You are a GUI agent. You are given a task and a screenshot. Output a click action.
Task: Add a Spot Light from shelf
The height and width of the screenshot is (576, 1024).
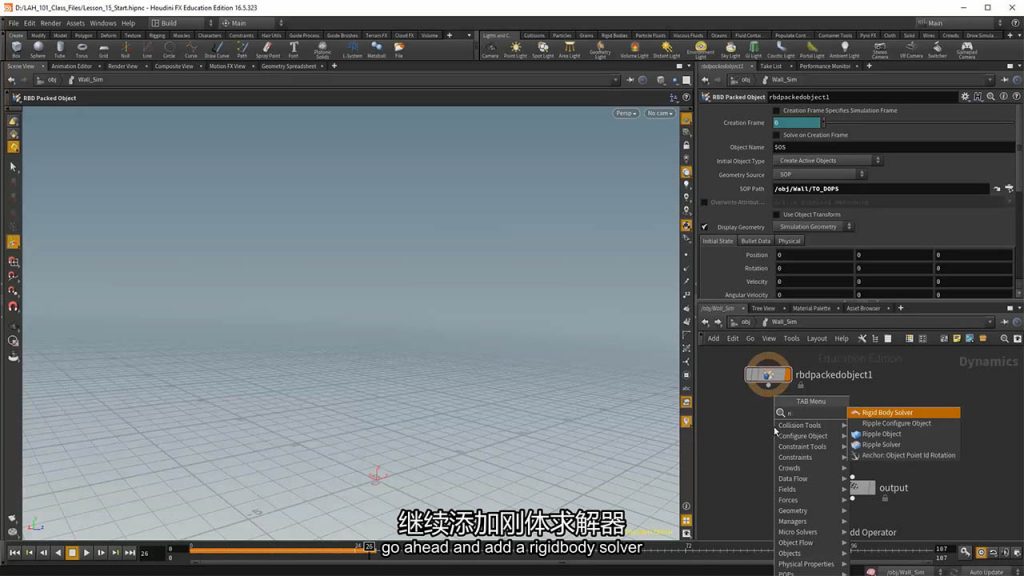[543, 50]
